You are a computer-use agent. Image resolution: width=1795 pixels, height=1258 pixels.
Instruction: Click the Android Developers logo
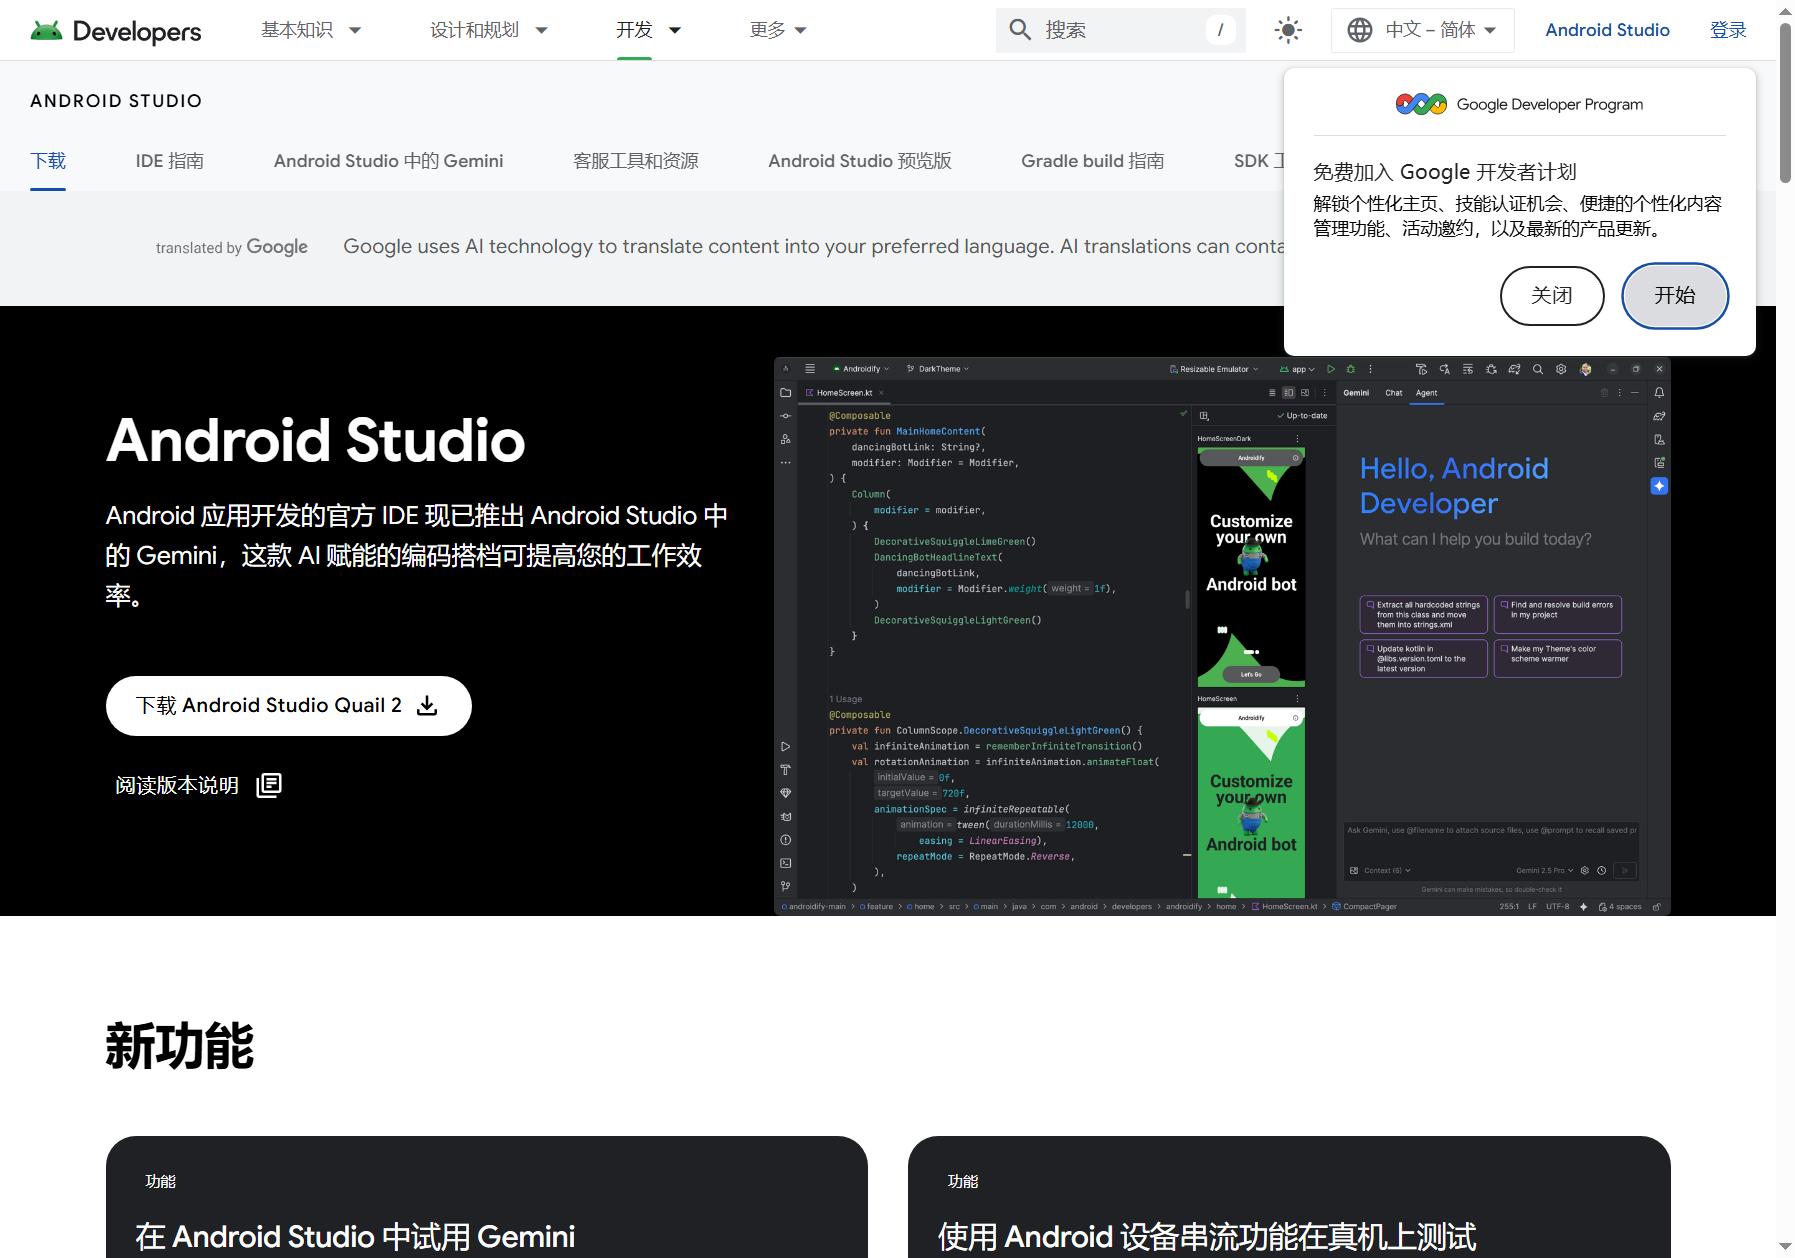[x=116, y=31]
